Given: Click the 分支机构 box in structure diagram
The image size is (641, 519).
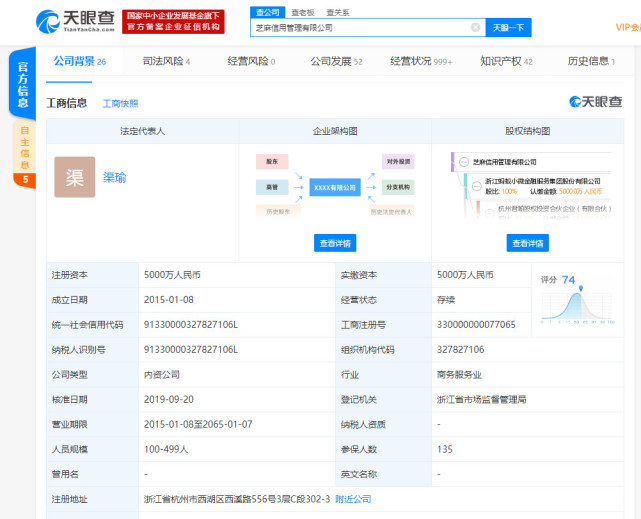Looking at the screenshot, I should 398,187.
